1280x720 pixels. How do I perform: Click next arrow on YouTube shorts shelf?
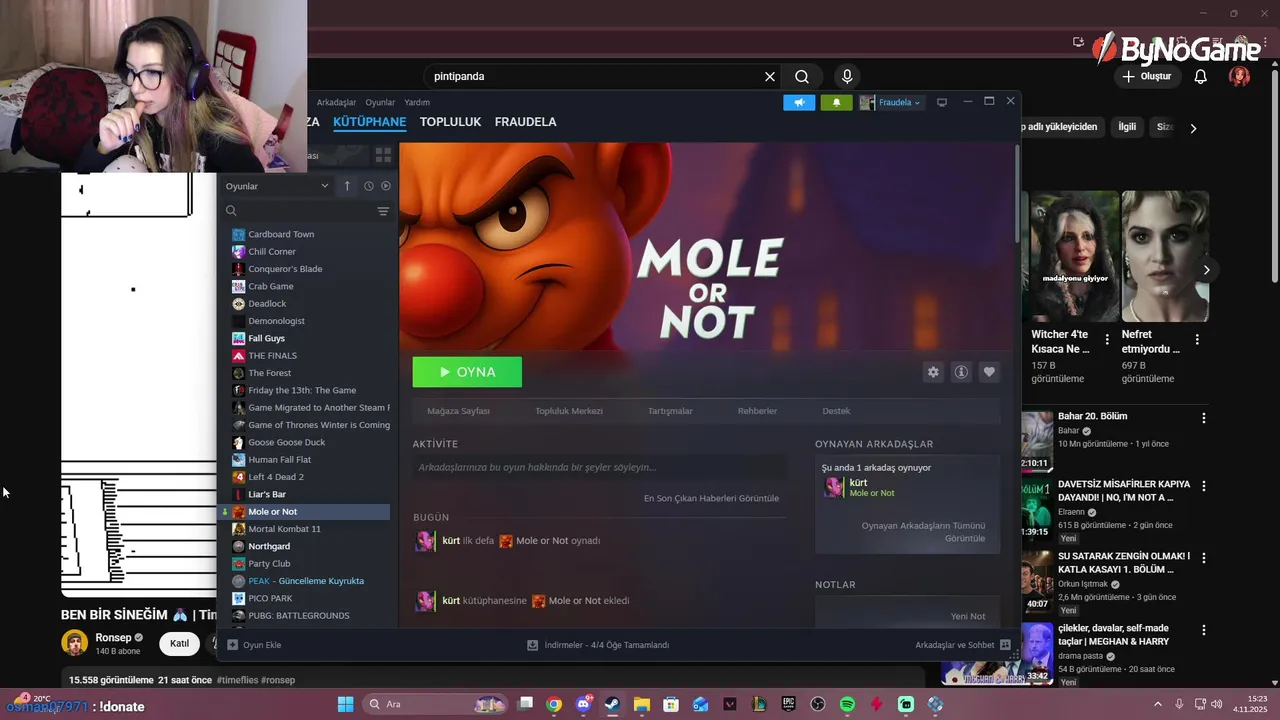[x=1206, y=270]
